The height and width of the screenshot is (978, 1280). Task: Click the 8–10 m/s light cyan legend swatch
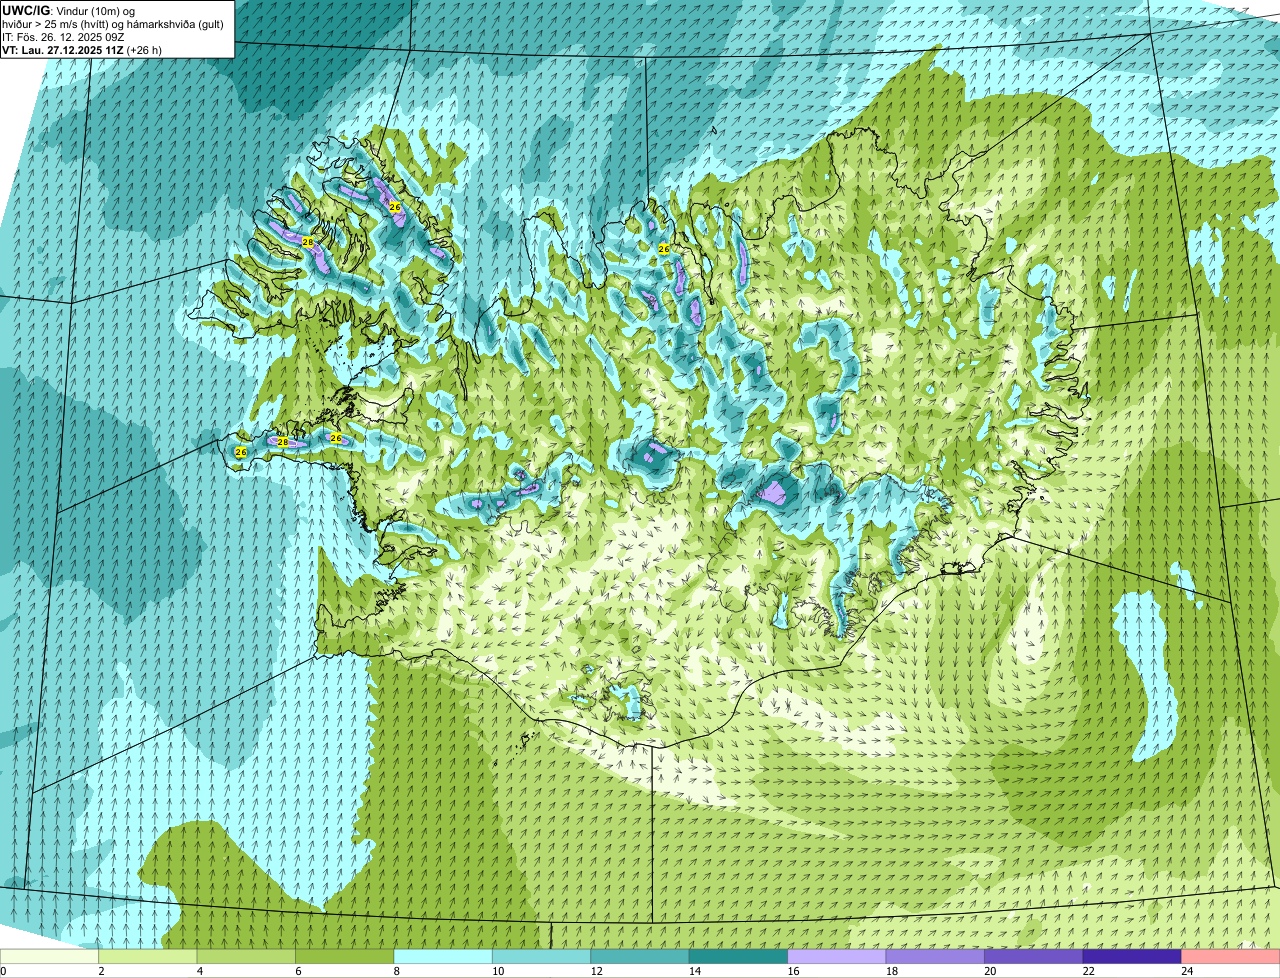pyautogui.click(x=444, y=956)
